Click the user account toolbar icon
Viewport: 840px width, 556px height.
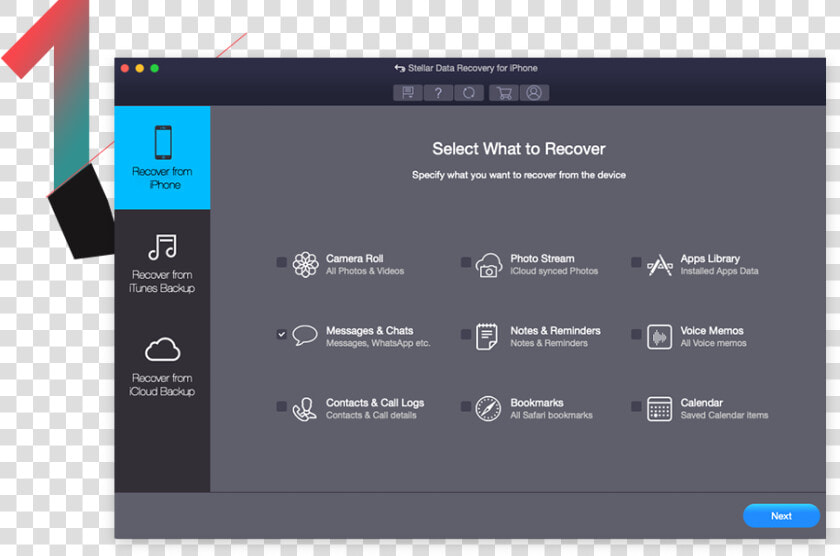534,93
